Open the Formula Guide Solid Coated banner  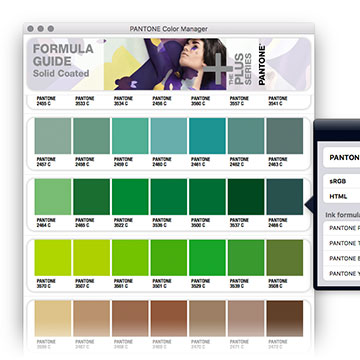[169, 64]
